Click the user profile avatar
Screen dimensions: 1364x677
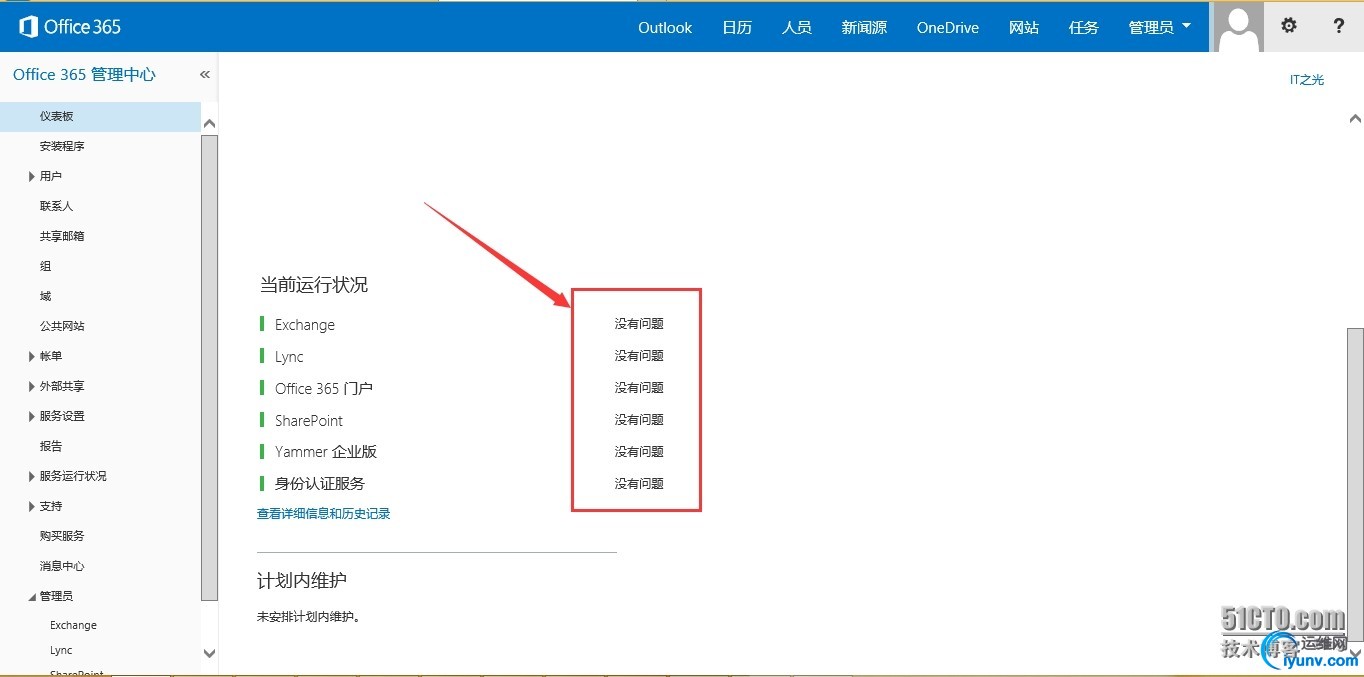tap(1238, 27)
